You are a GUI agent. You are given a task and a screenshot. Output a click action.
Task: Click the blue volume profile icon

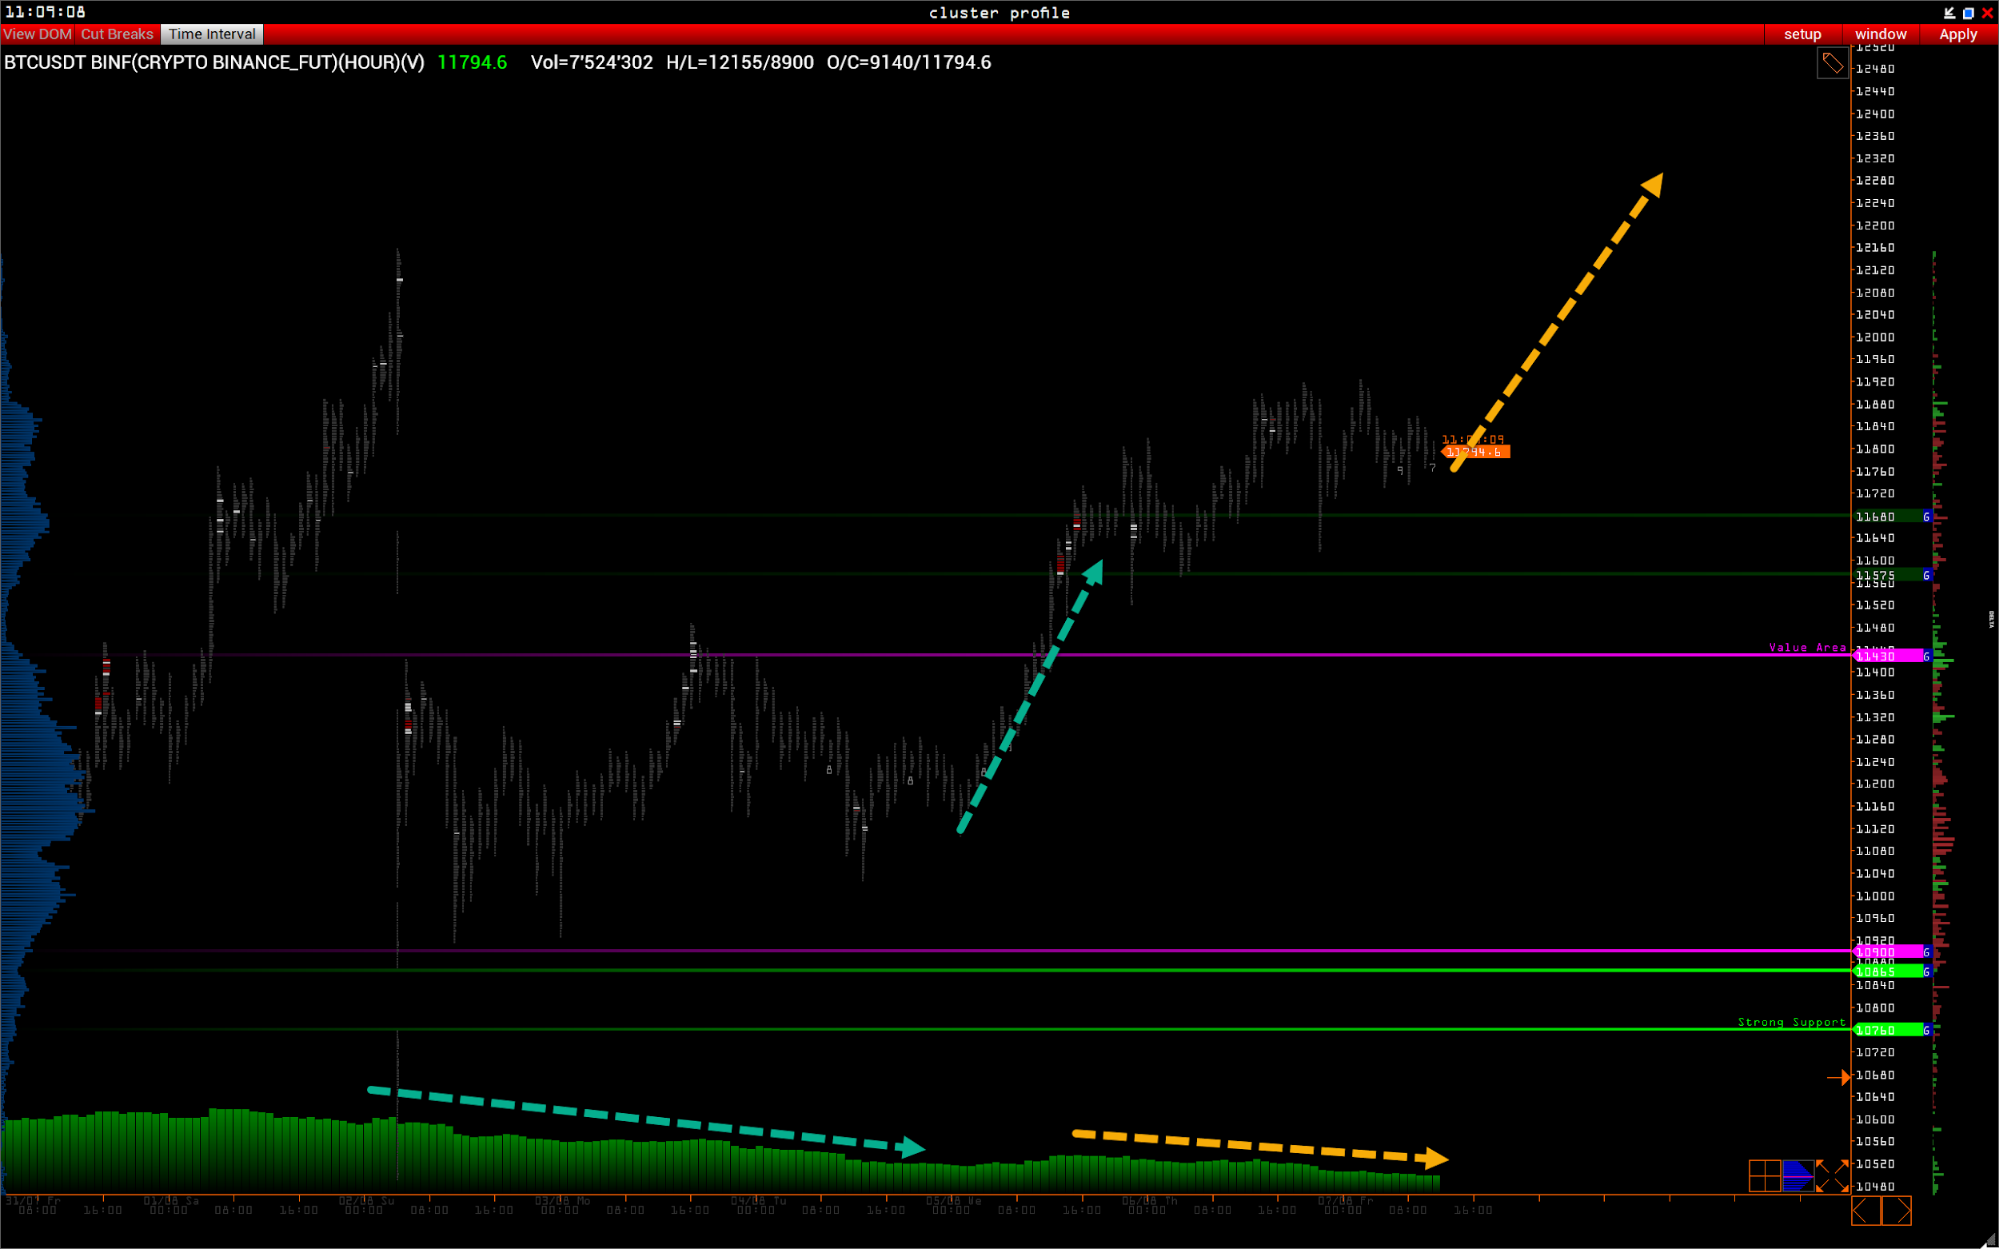click(1798, 1175)
